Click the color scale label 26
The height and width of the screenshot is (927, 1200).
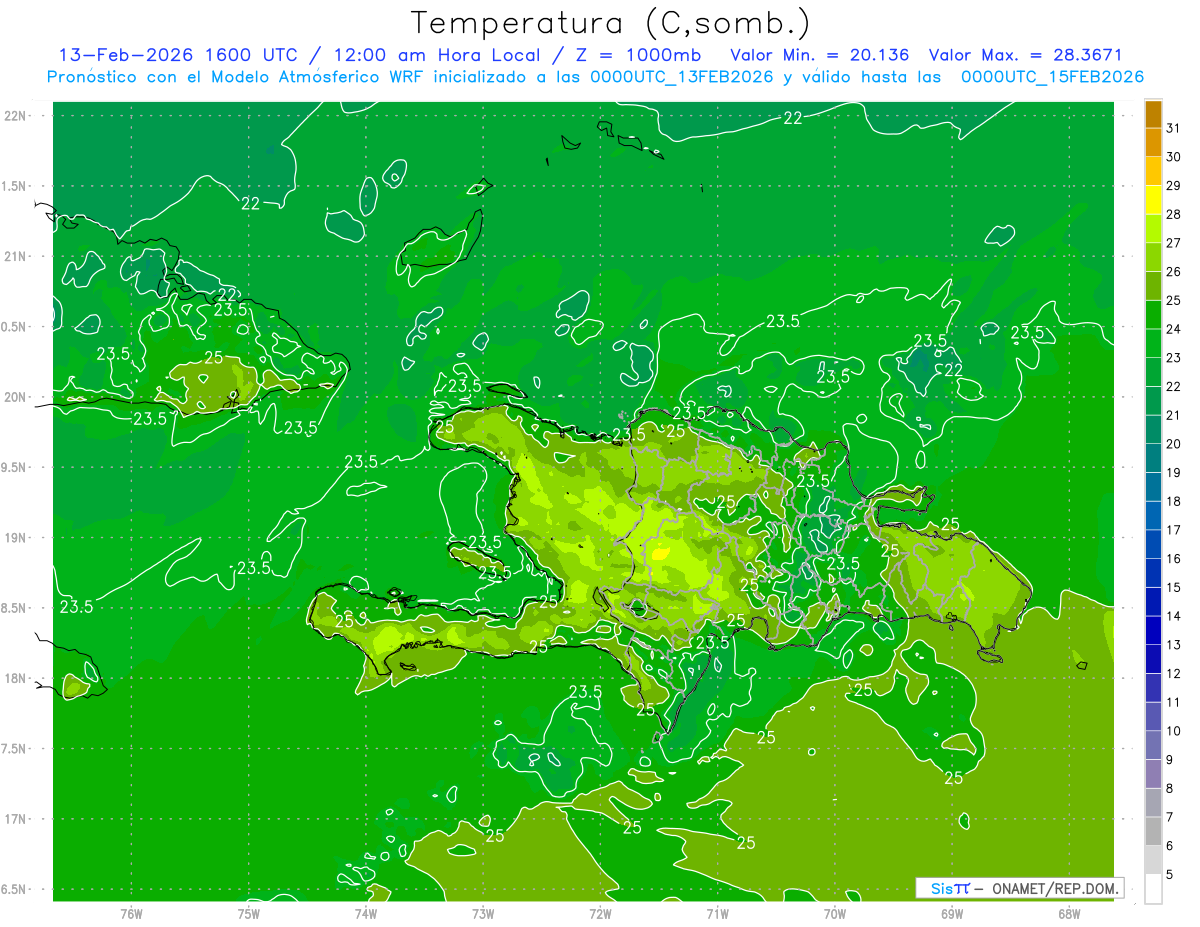[1174, 272]
